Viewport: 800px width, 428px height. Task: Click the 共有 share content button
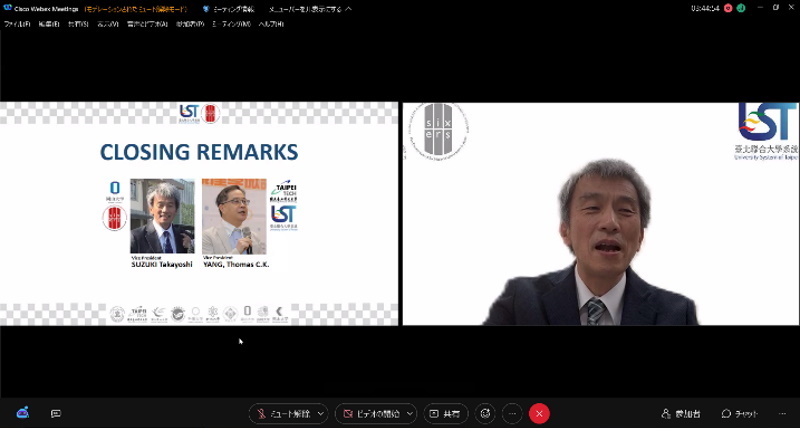click(x=445, y=414)
